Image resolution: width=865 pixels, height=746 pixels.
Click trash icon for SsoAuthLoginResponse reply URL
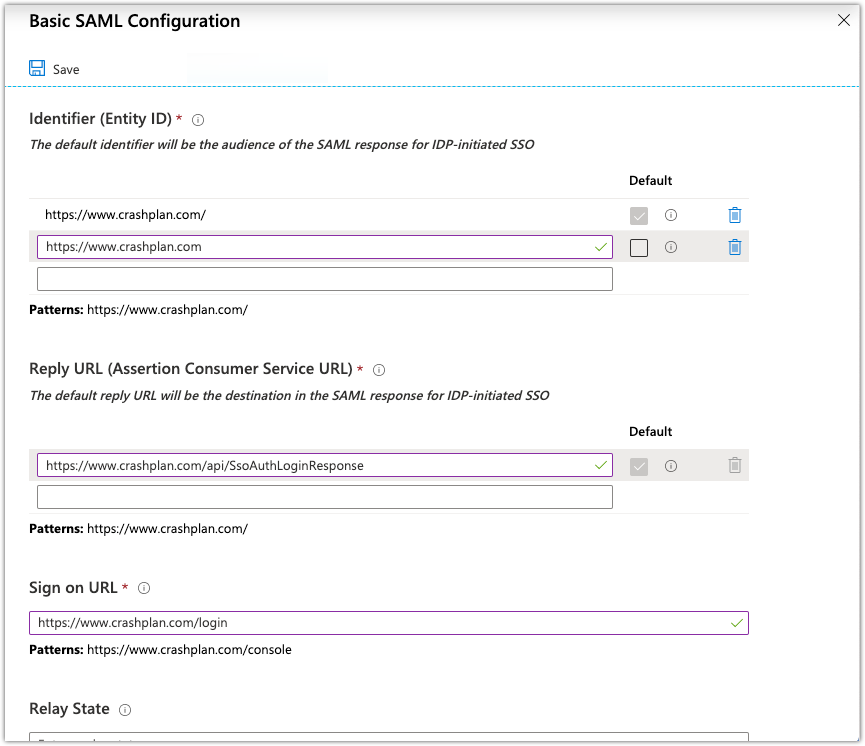coord(735,466)
